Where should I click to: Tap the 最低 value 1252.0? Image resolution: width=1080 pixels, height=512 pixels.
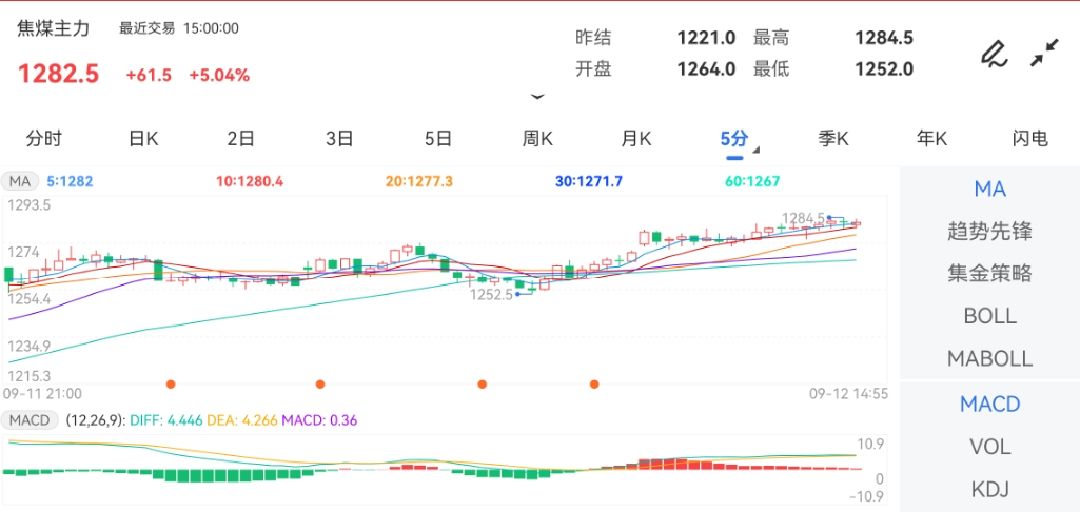(x=884, y=69)
